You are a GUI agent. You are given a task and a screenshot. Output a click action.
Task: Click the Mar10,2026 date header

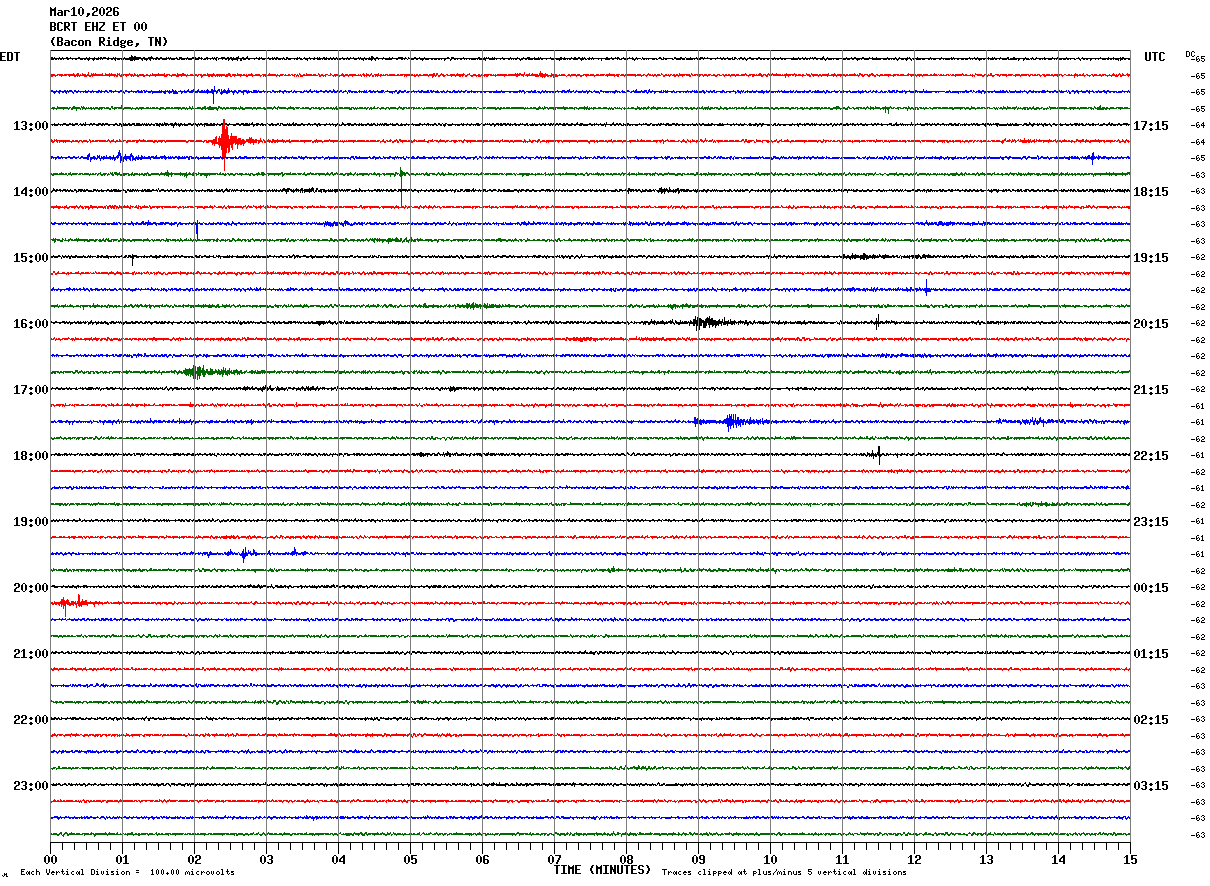pyautogui.click(x=84, y=12)
